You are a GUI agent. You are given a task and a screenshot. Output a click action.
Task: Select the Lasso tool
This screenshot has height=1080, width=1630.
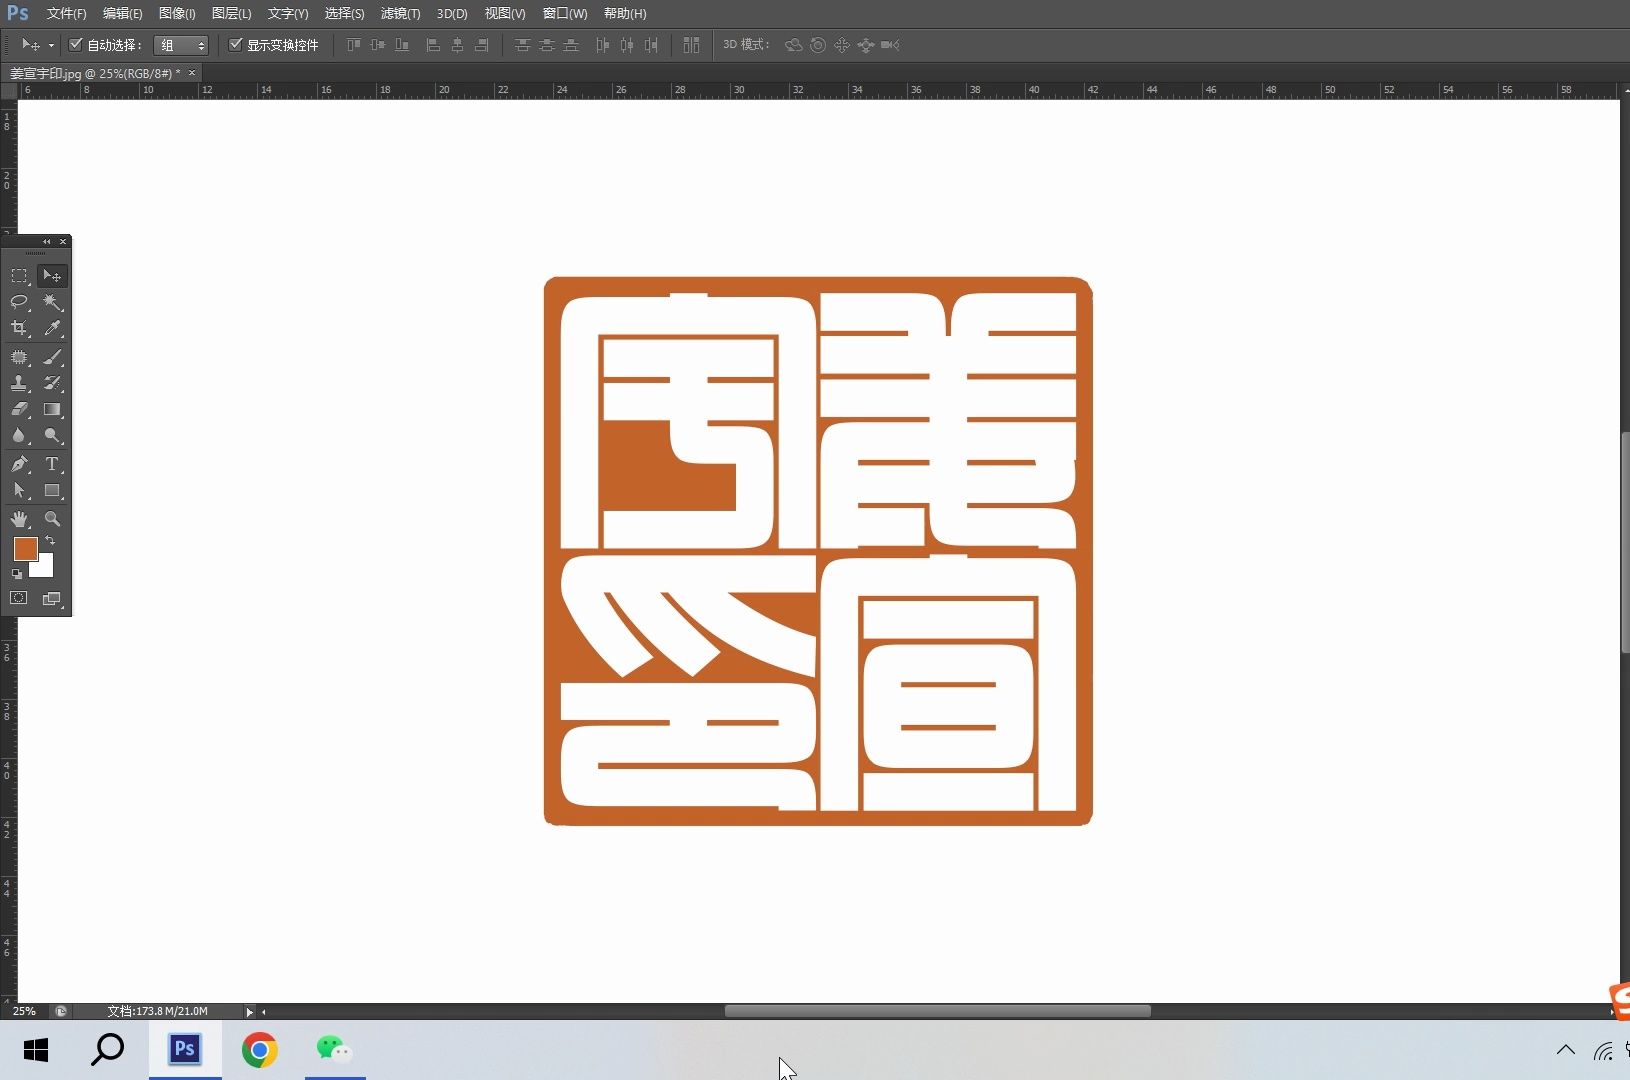[x=19, y=302]
